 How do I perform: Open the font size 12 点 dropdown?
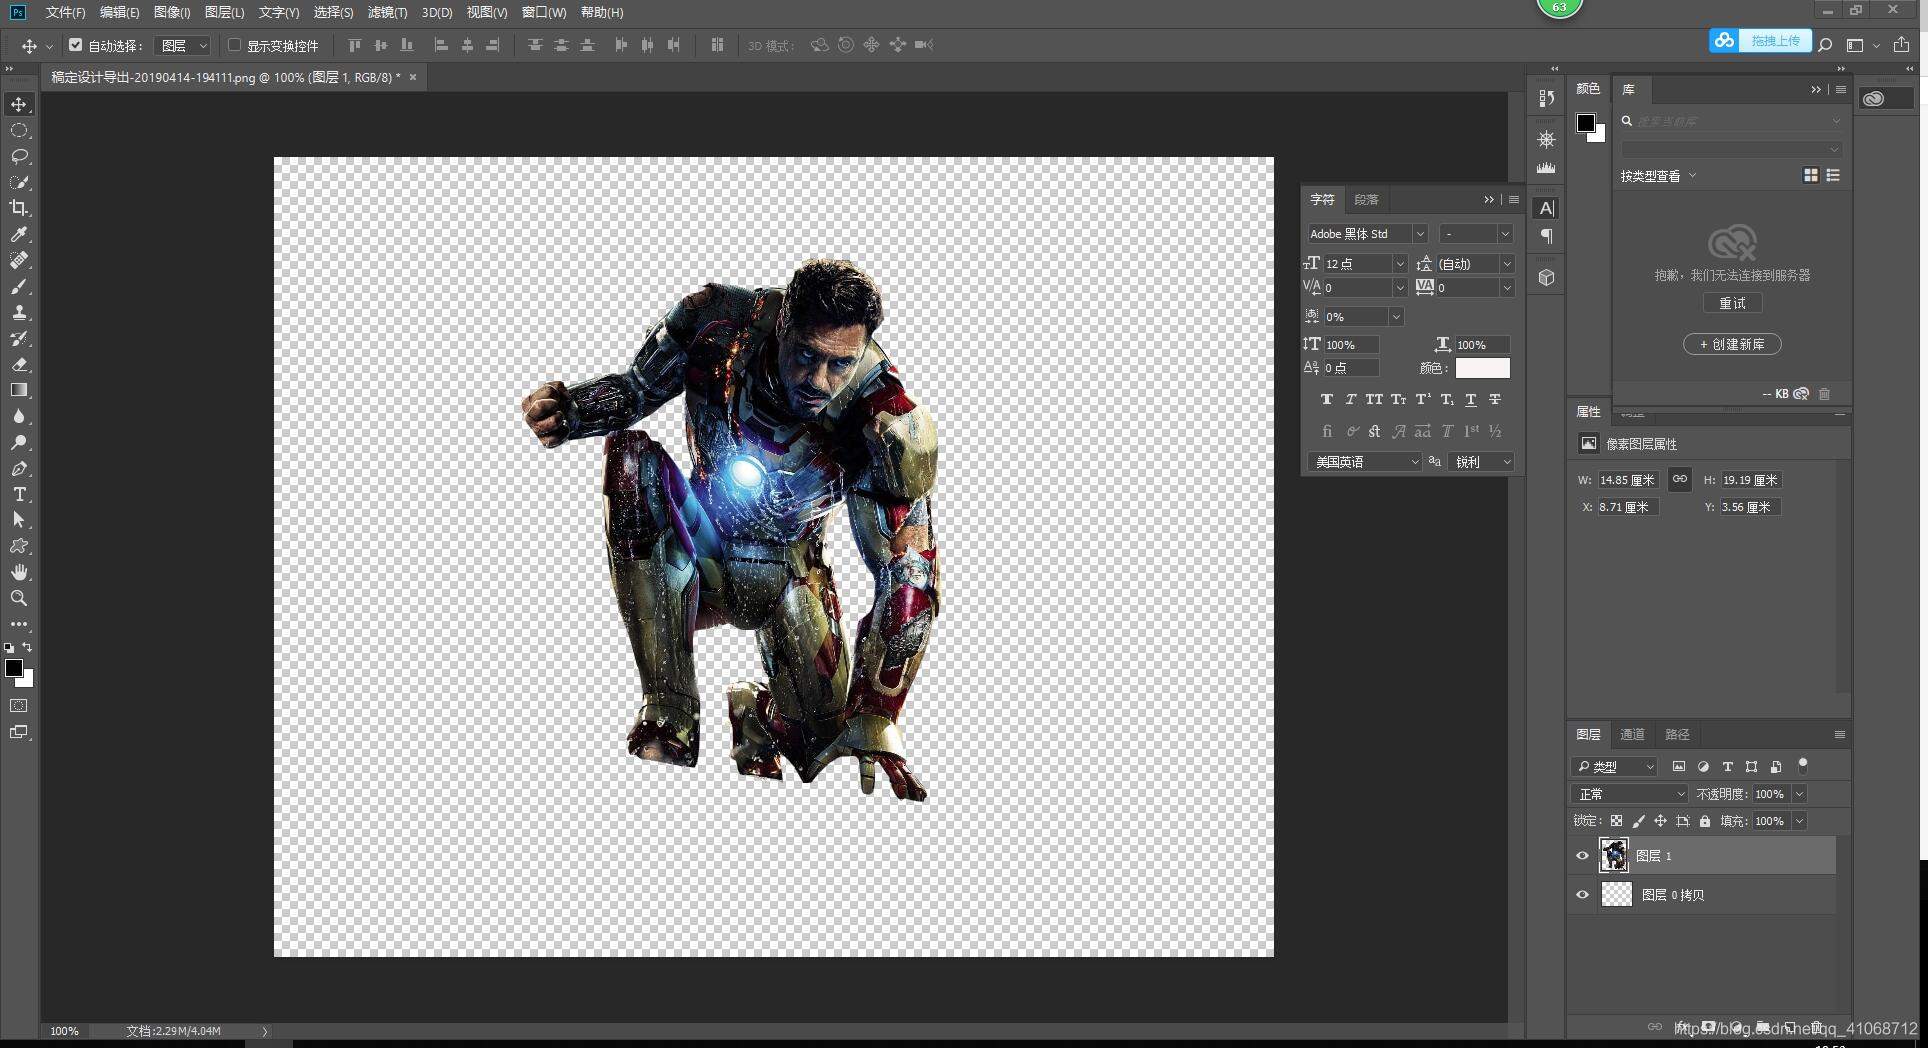1400,264
